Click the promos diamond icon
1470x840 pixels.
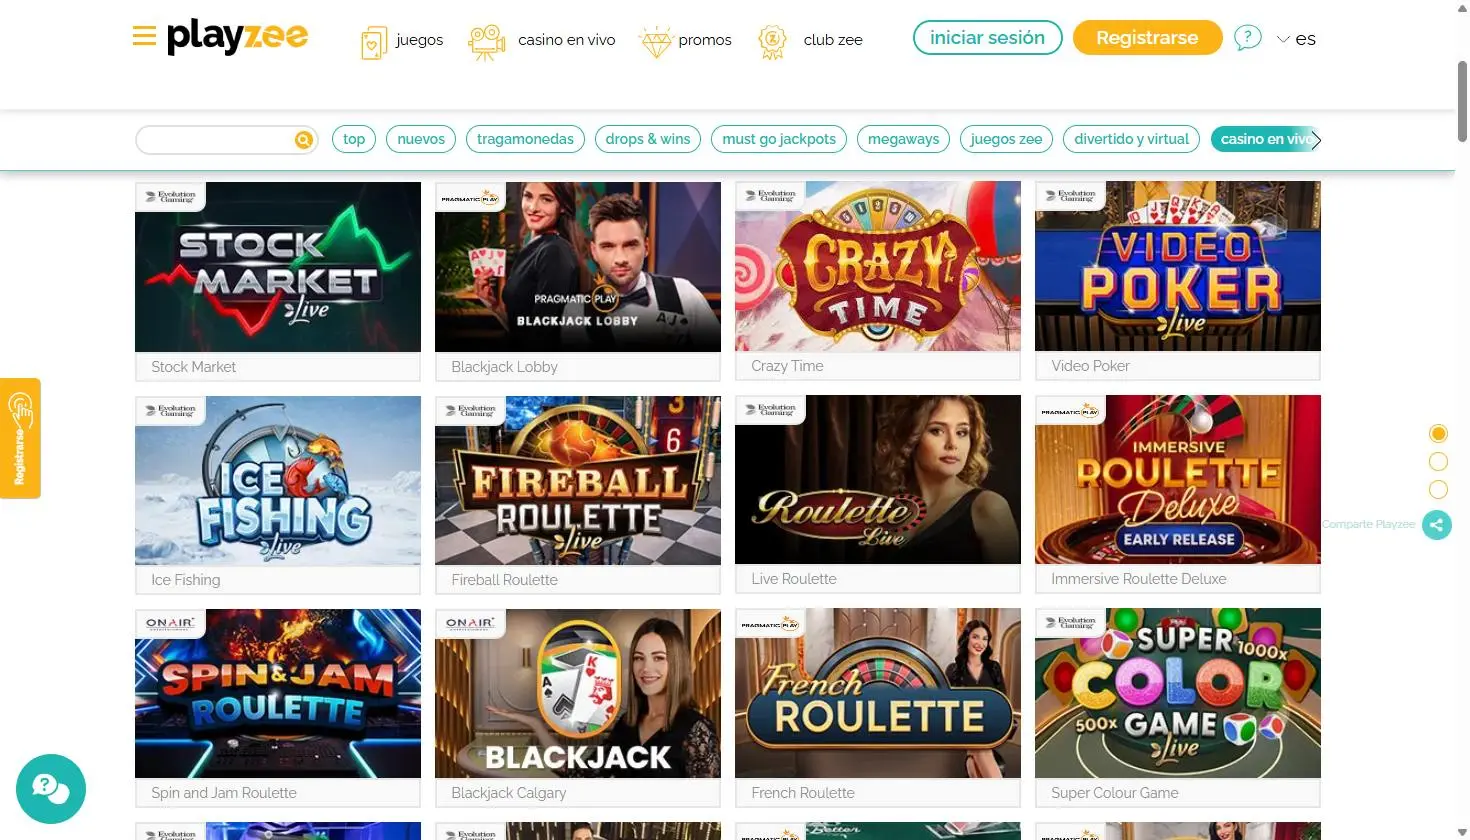[x=656, y=42]
